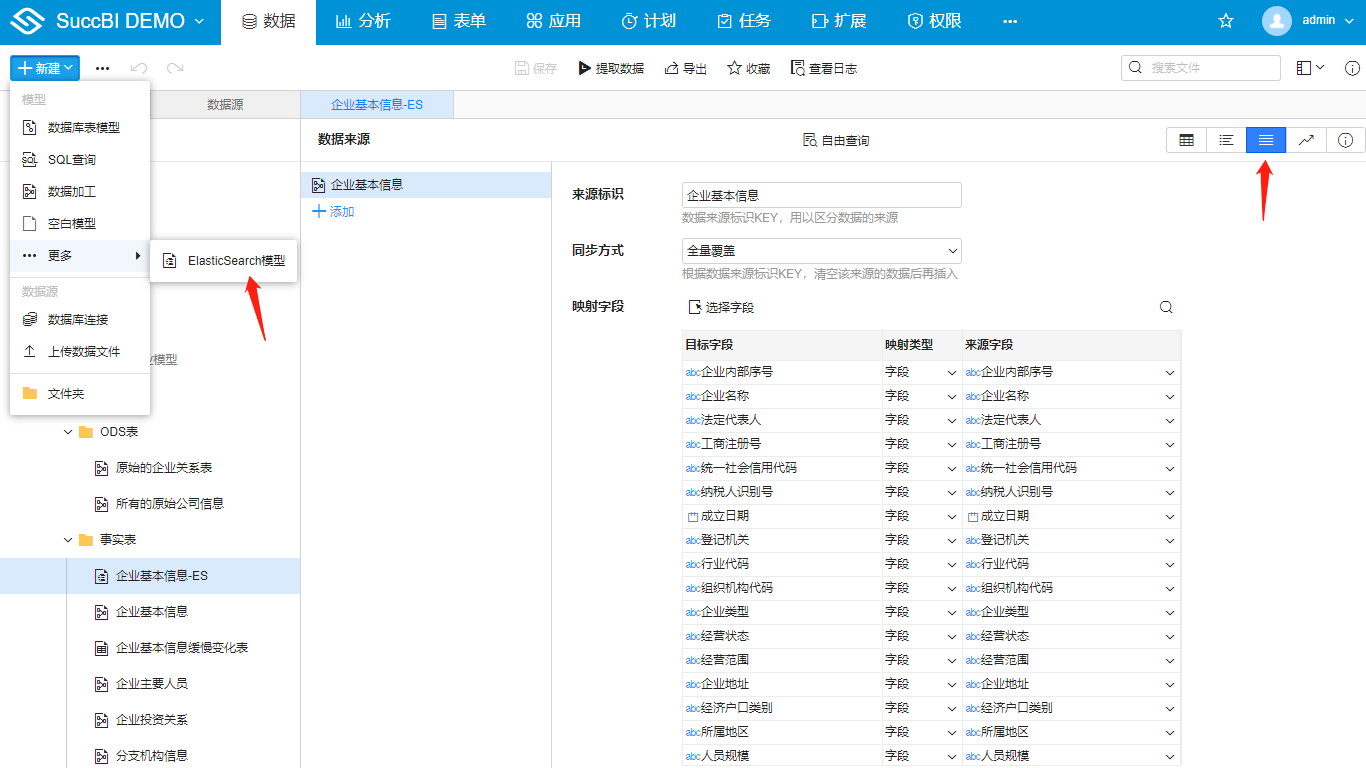
Task: Switch to the data source lines view icon
Action: [x=1266, y=141]
